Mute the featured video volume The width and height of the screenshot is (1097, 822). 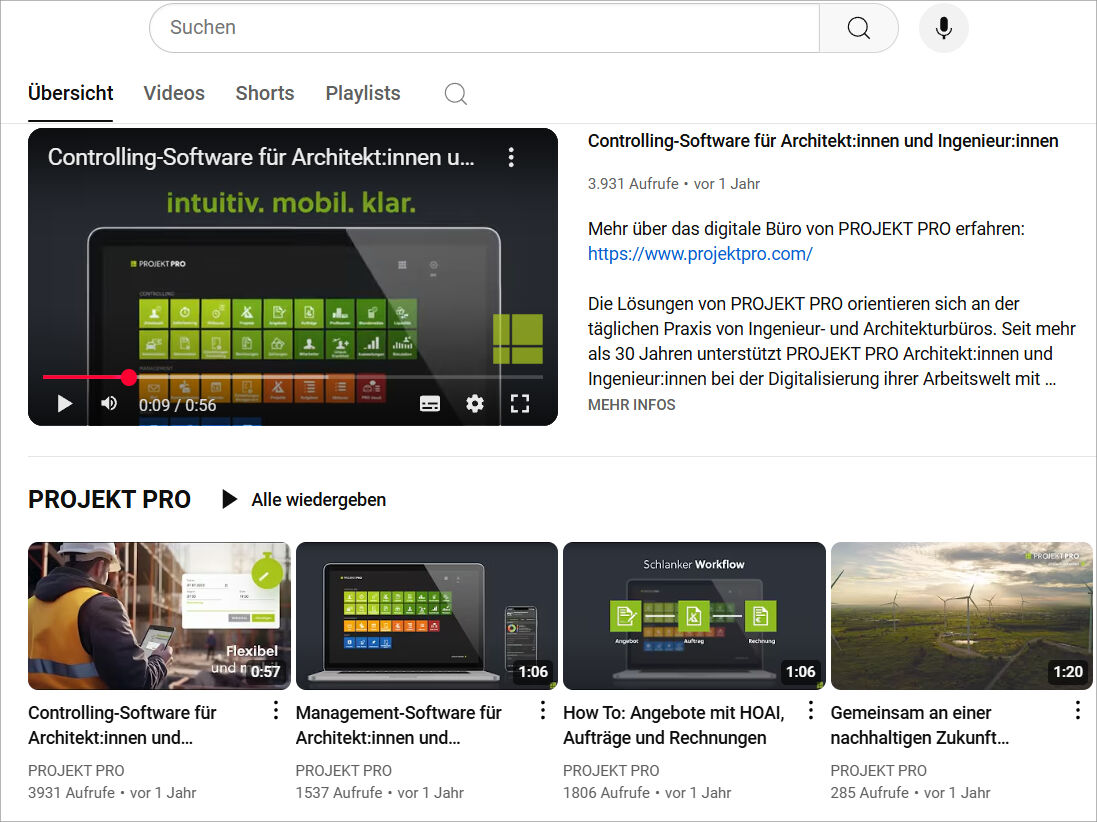(108, 404)
